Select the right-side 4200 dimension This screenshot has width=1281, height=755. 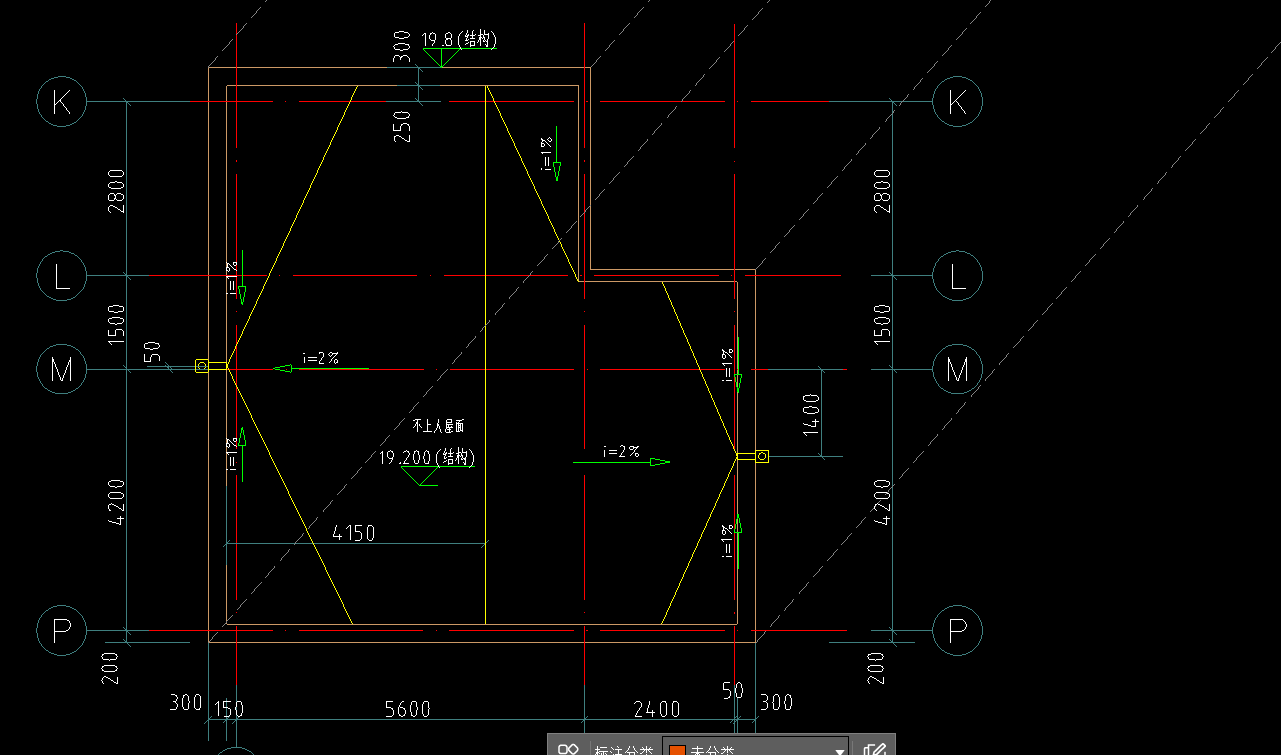point(882,502)
